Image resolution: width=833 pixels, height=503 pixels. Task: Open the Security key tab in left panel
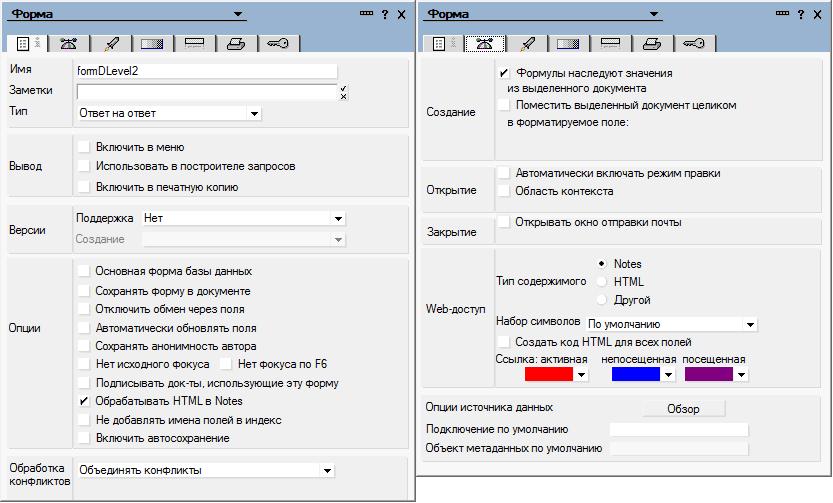tap(275, 43)
